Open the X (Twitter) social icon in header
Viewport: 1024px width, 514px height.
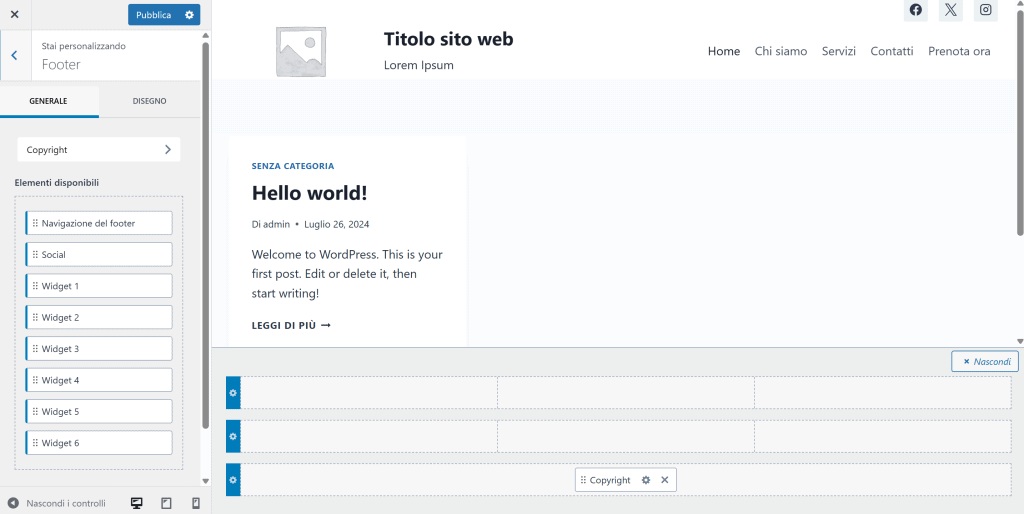click(951, 10)
